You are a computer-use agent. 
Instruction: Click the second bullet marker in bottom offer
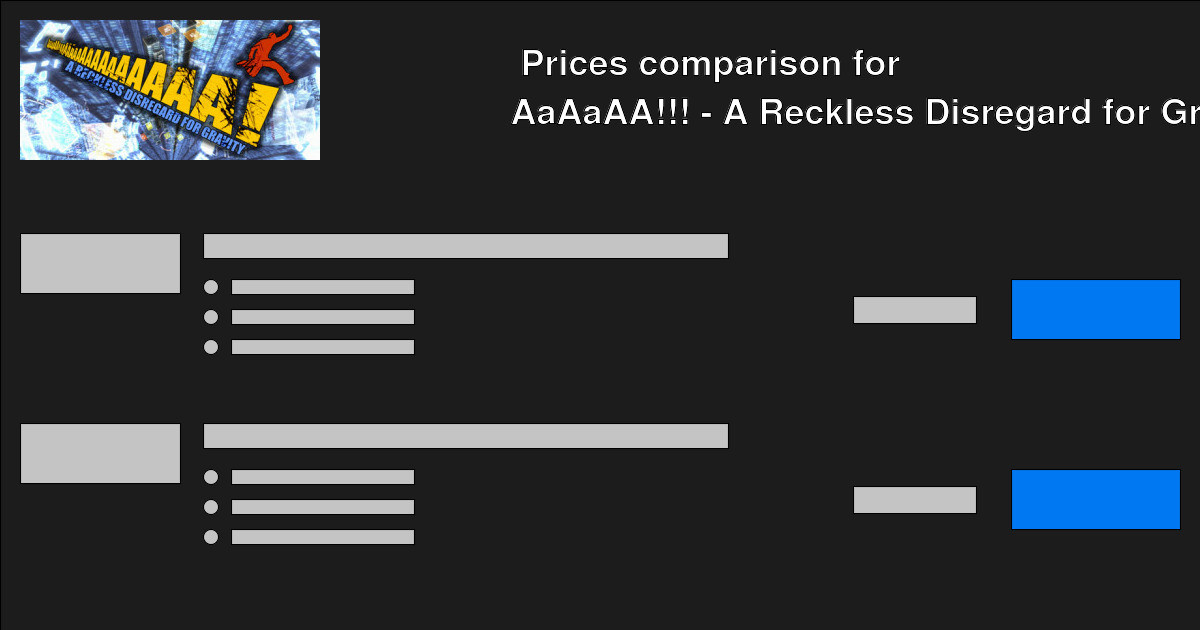211,507
